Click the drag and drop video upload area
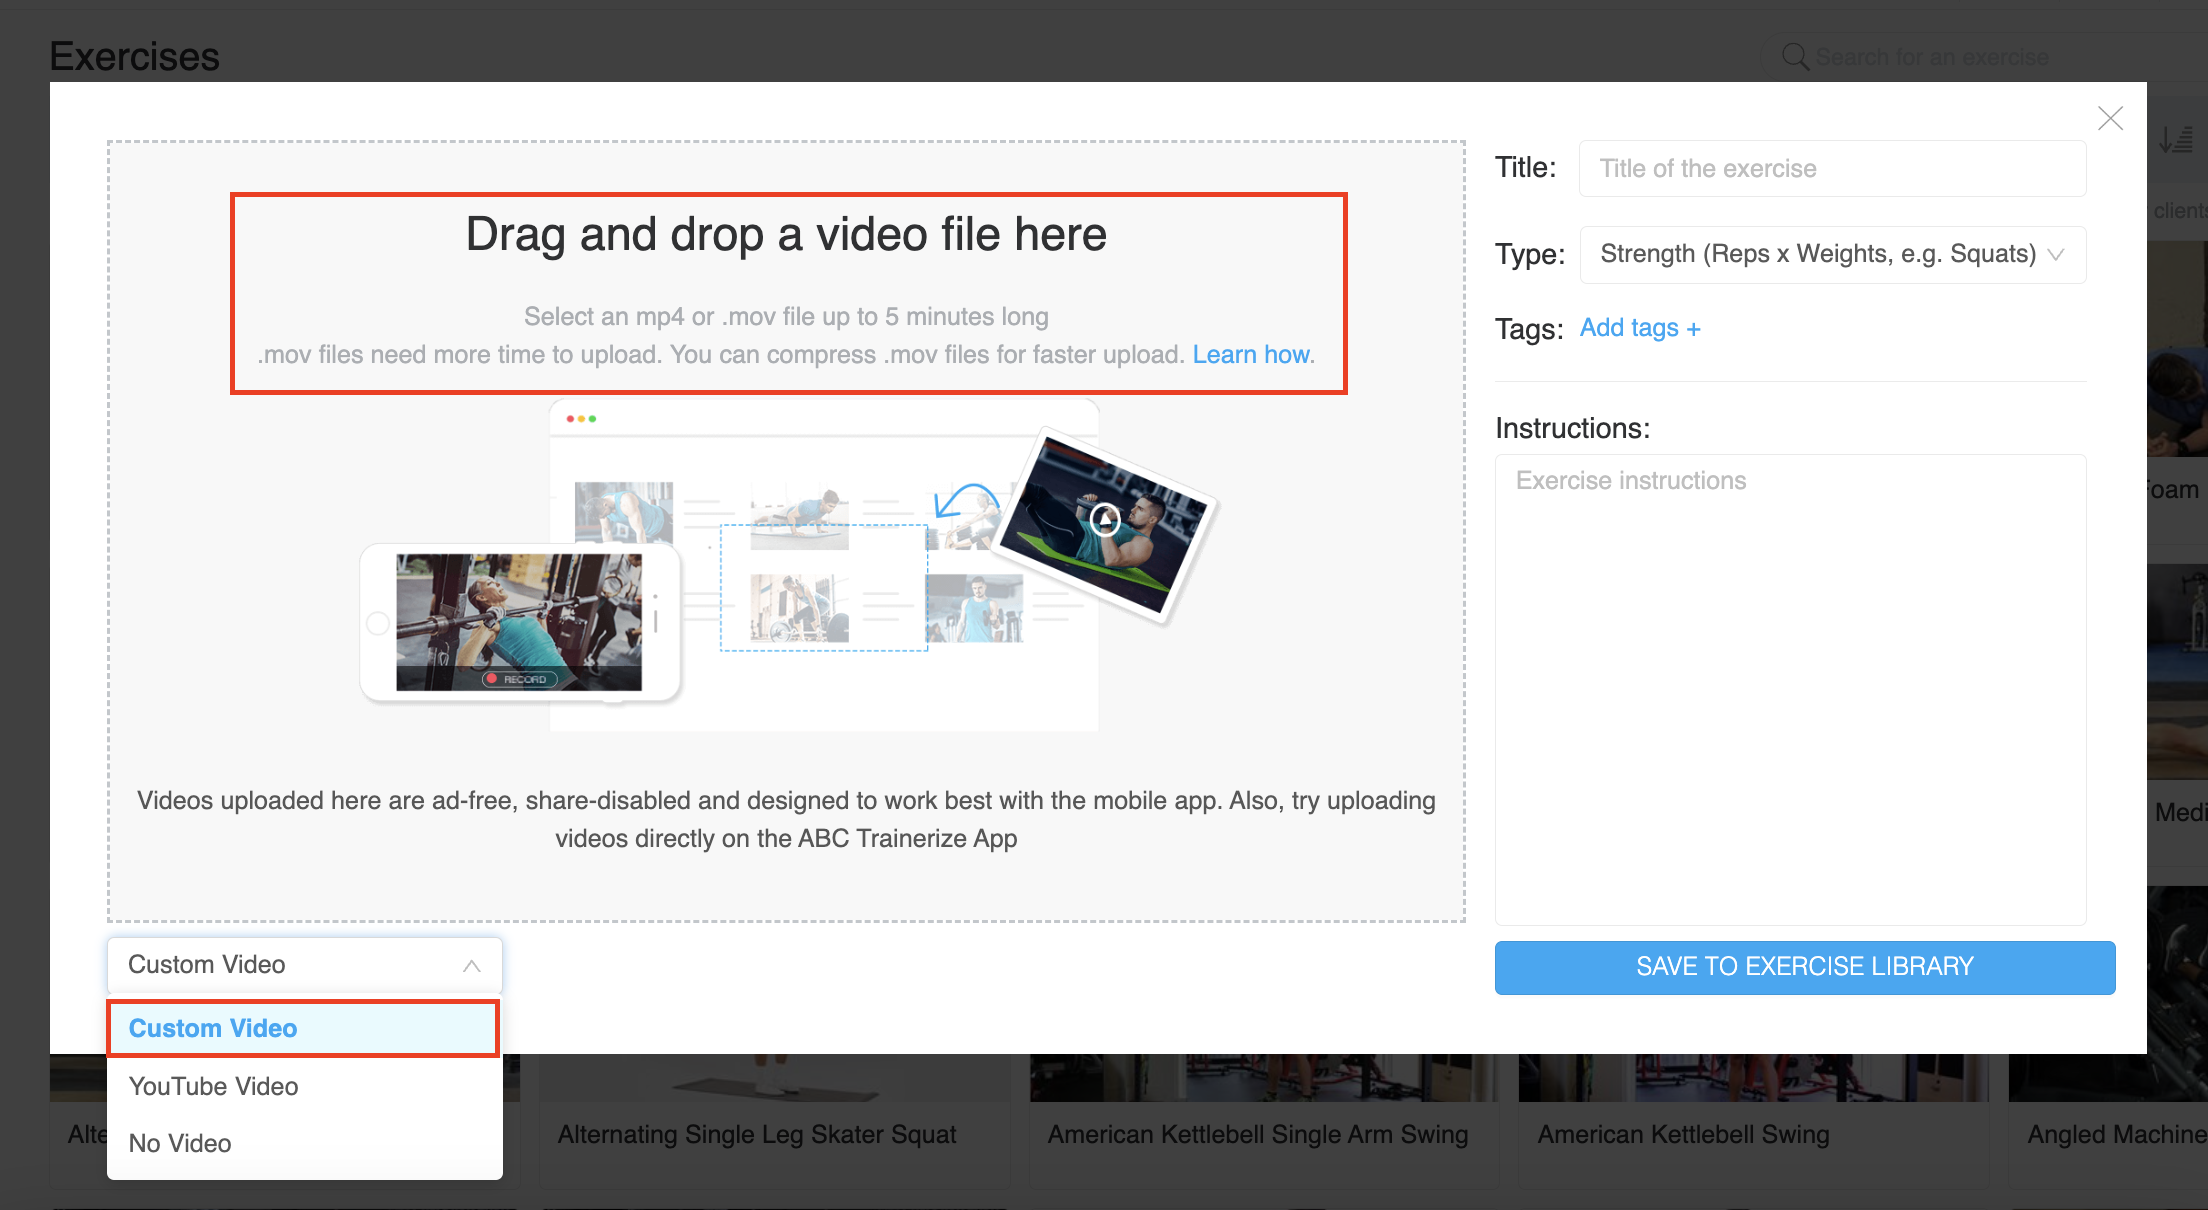The height and width of the screenshot is (1210, 2208). tap(785, 294)
